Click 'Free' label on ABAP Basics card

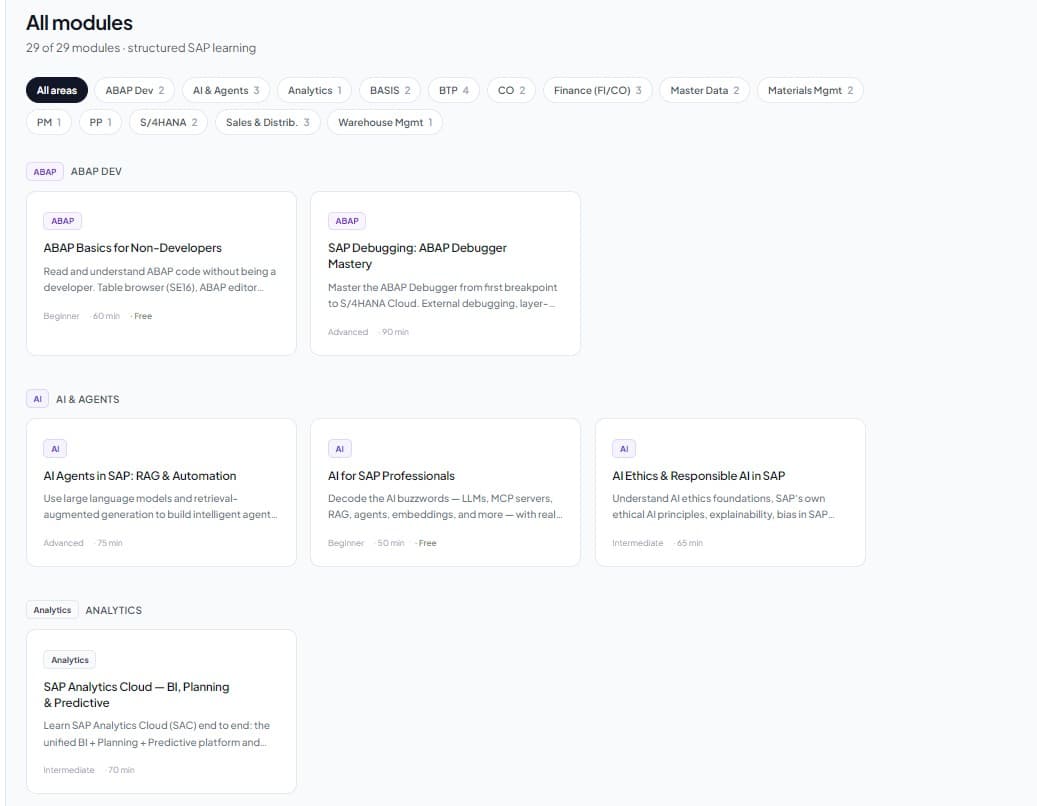[x=143, y=316]
